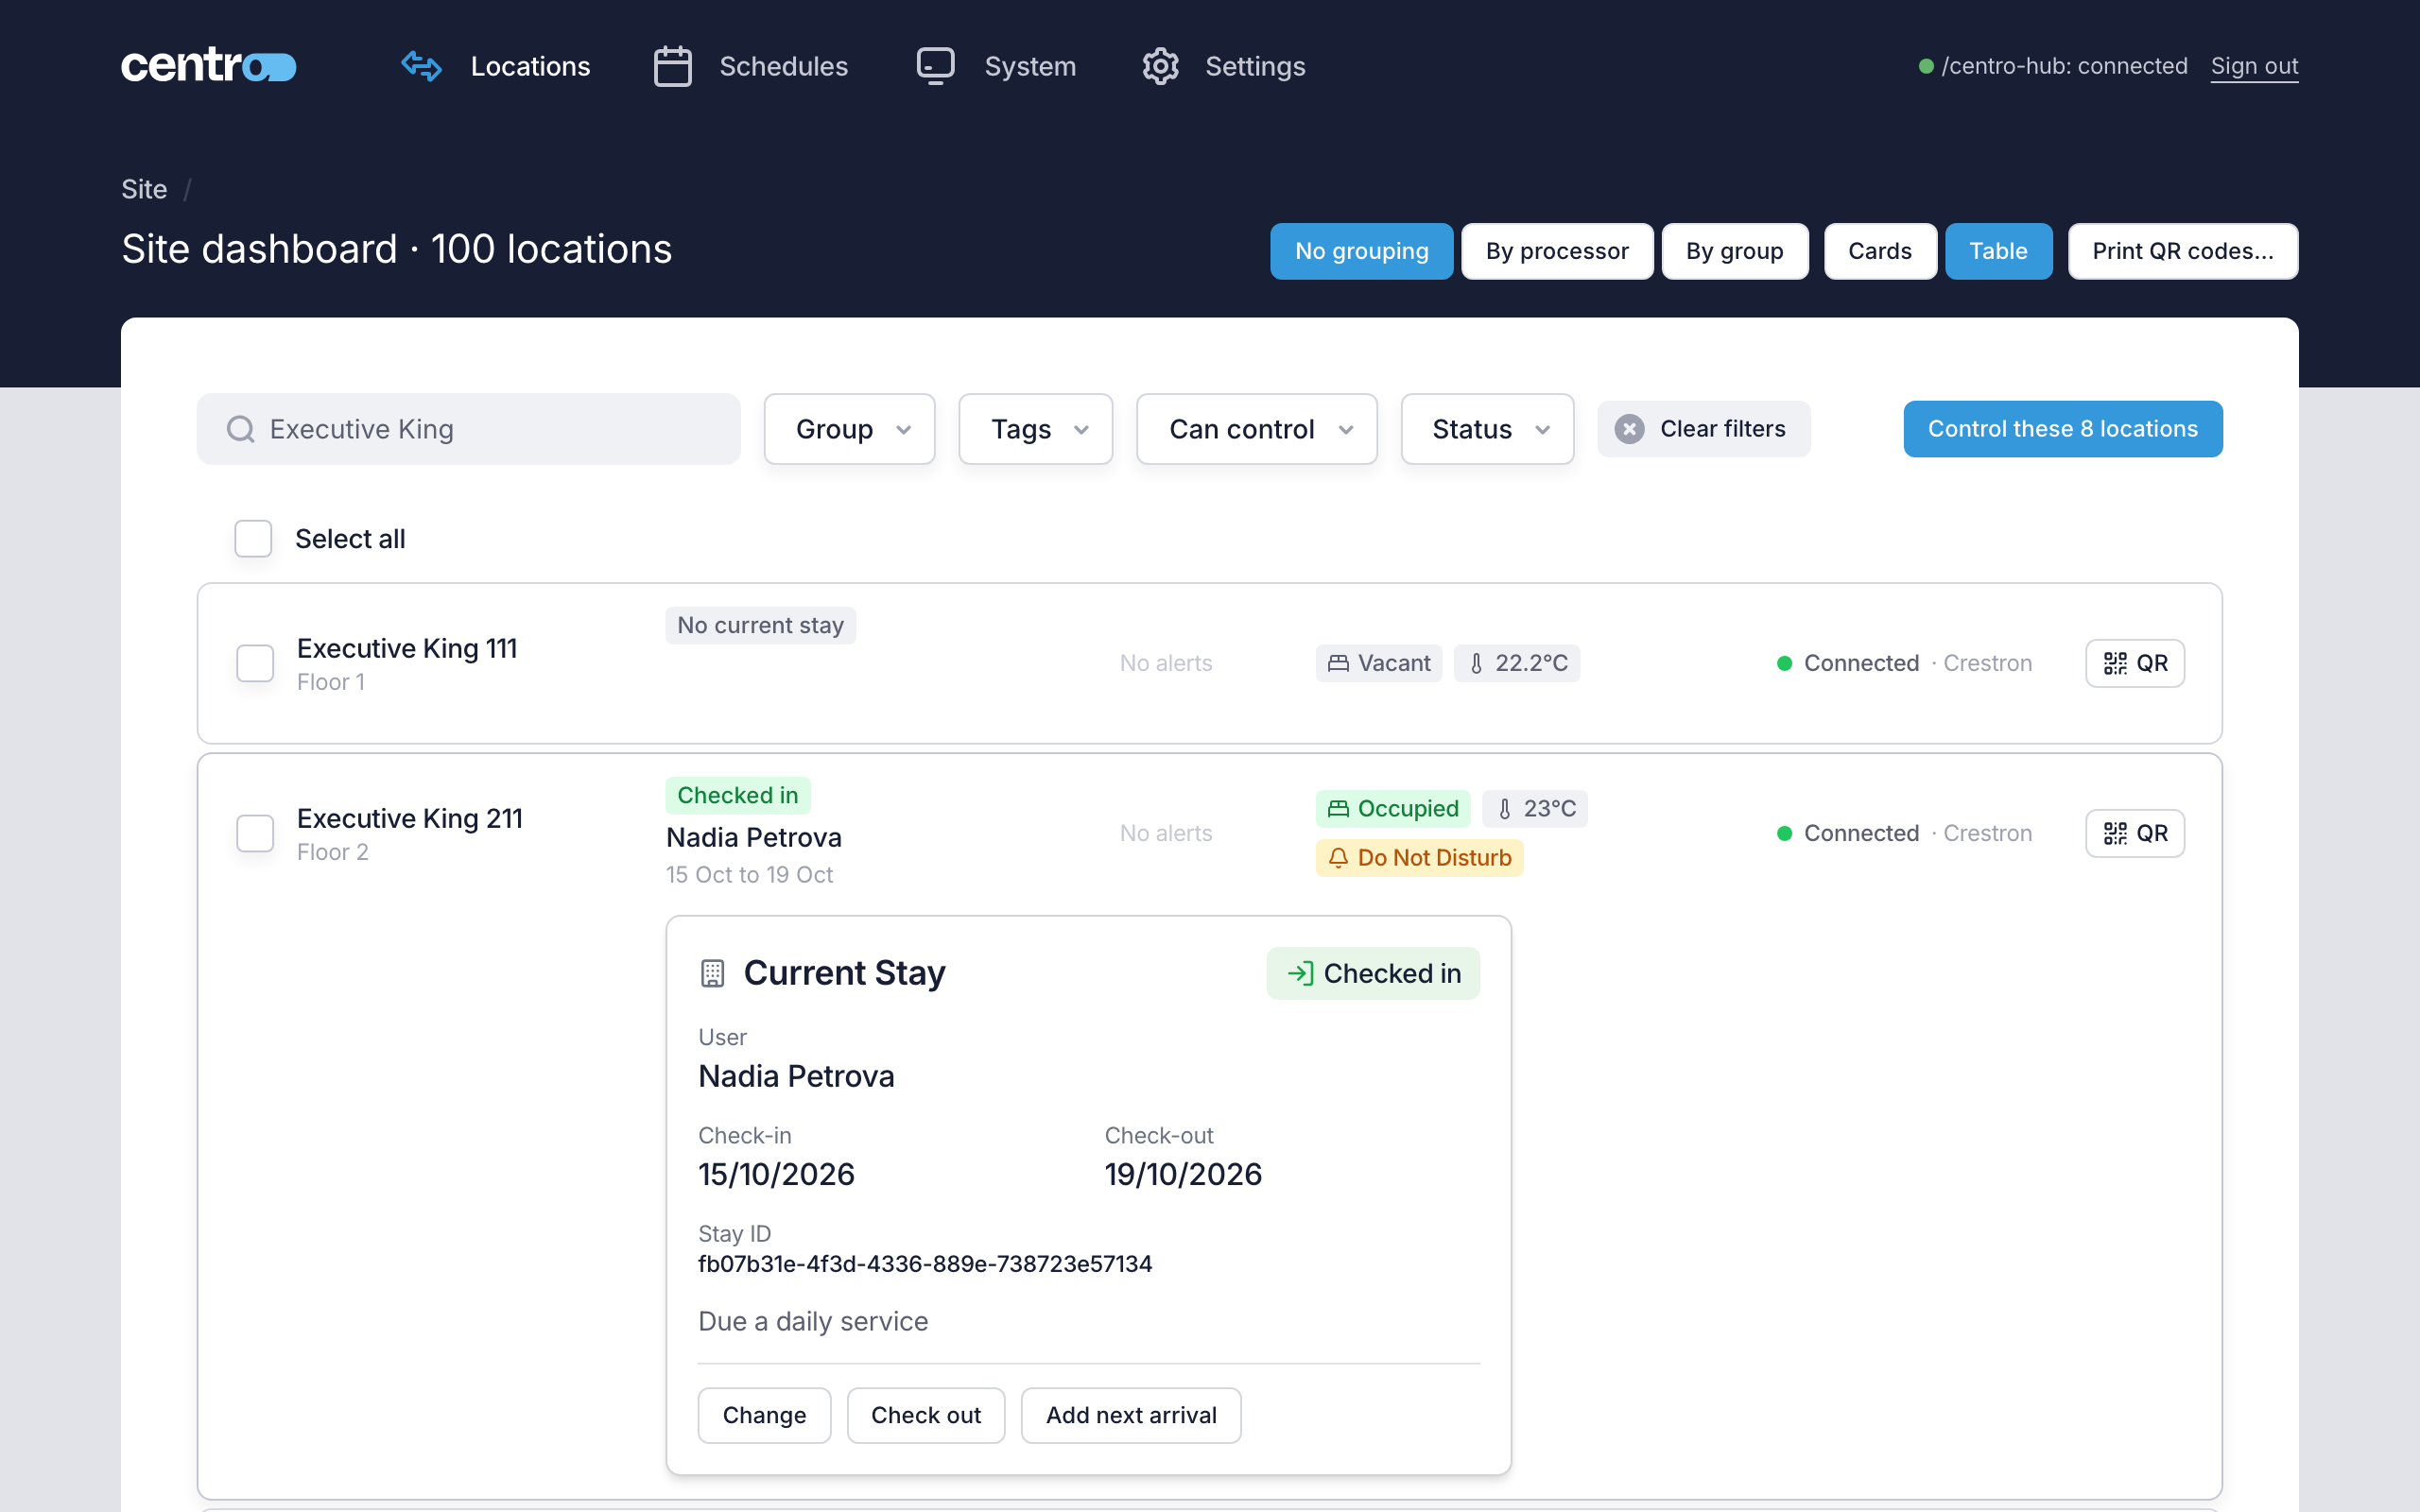Screen dimensions: 2420x1512
Task: Click Print QR codes button
Action: [x=2183, y=251]
